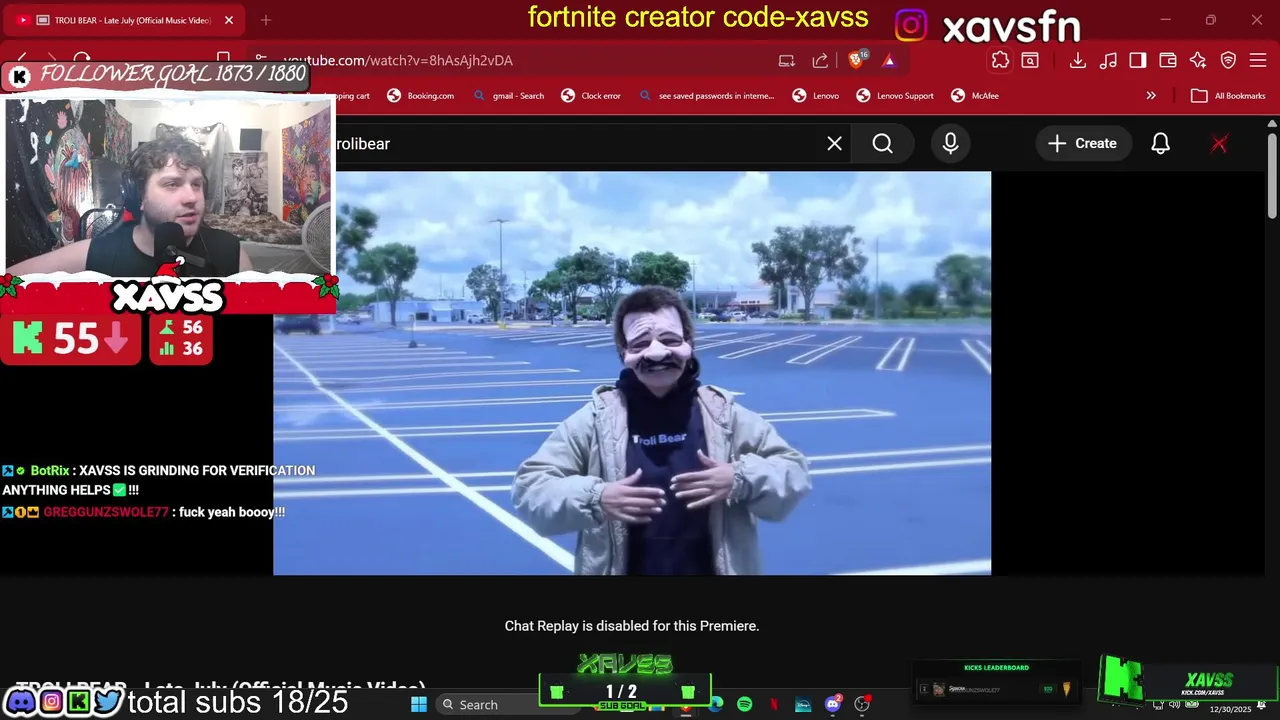Open the McAfee bookmark

974,96
